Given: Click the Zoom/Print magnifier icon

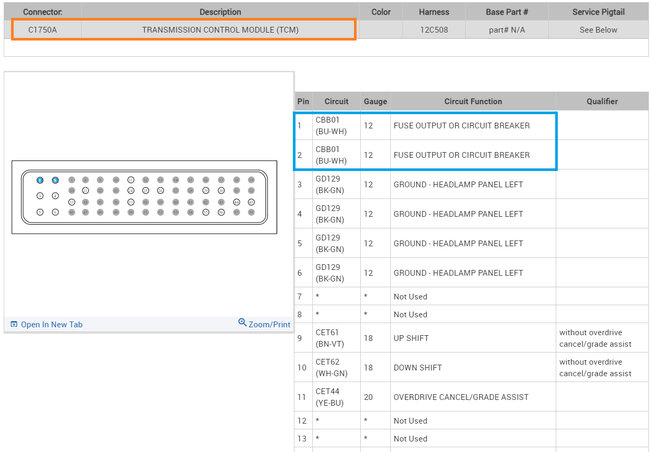Looking at the screenshot, I should click(243, 322).
